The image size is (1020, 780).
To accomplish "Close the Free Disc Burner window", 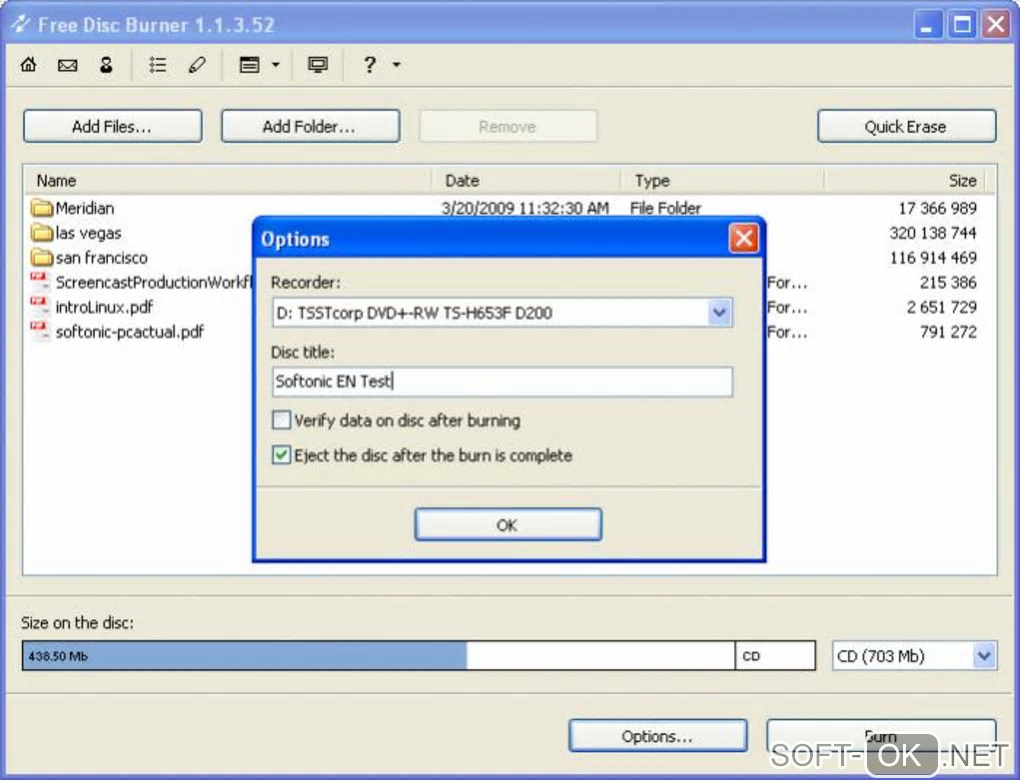I will [996, 25].
